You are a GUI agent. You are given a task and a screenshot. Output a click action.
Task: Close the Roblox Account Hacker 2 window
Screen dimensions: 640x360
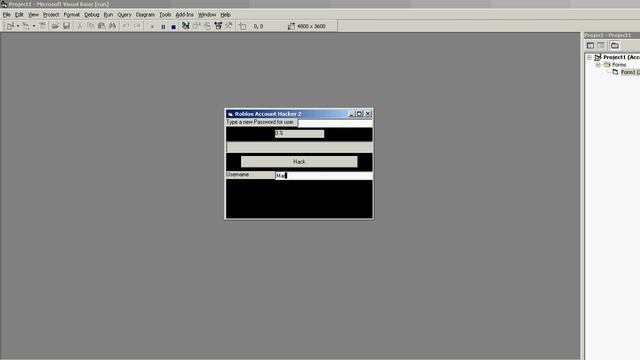368,114
